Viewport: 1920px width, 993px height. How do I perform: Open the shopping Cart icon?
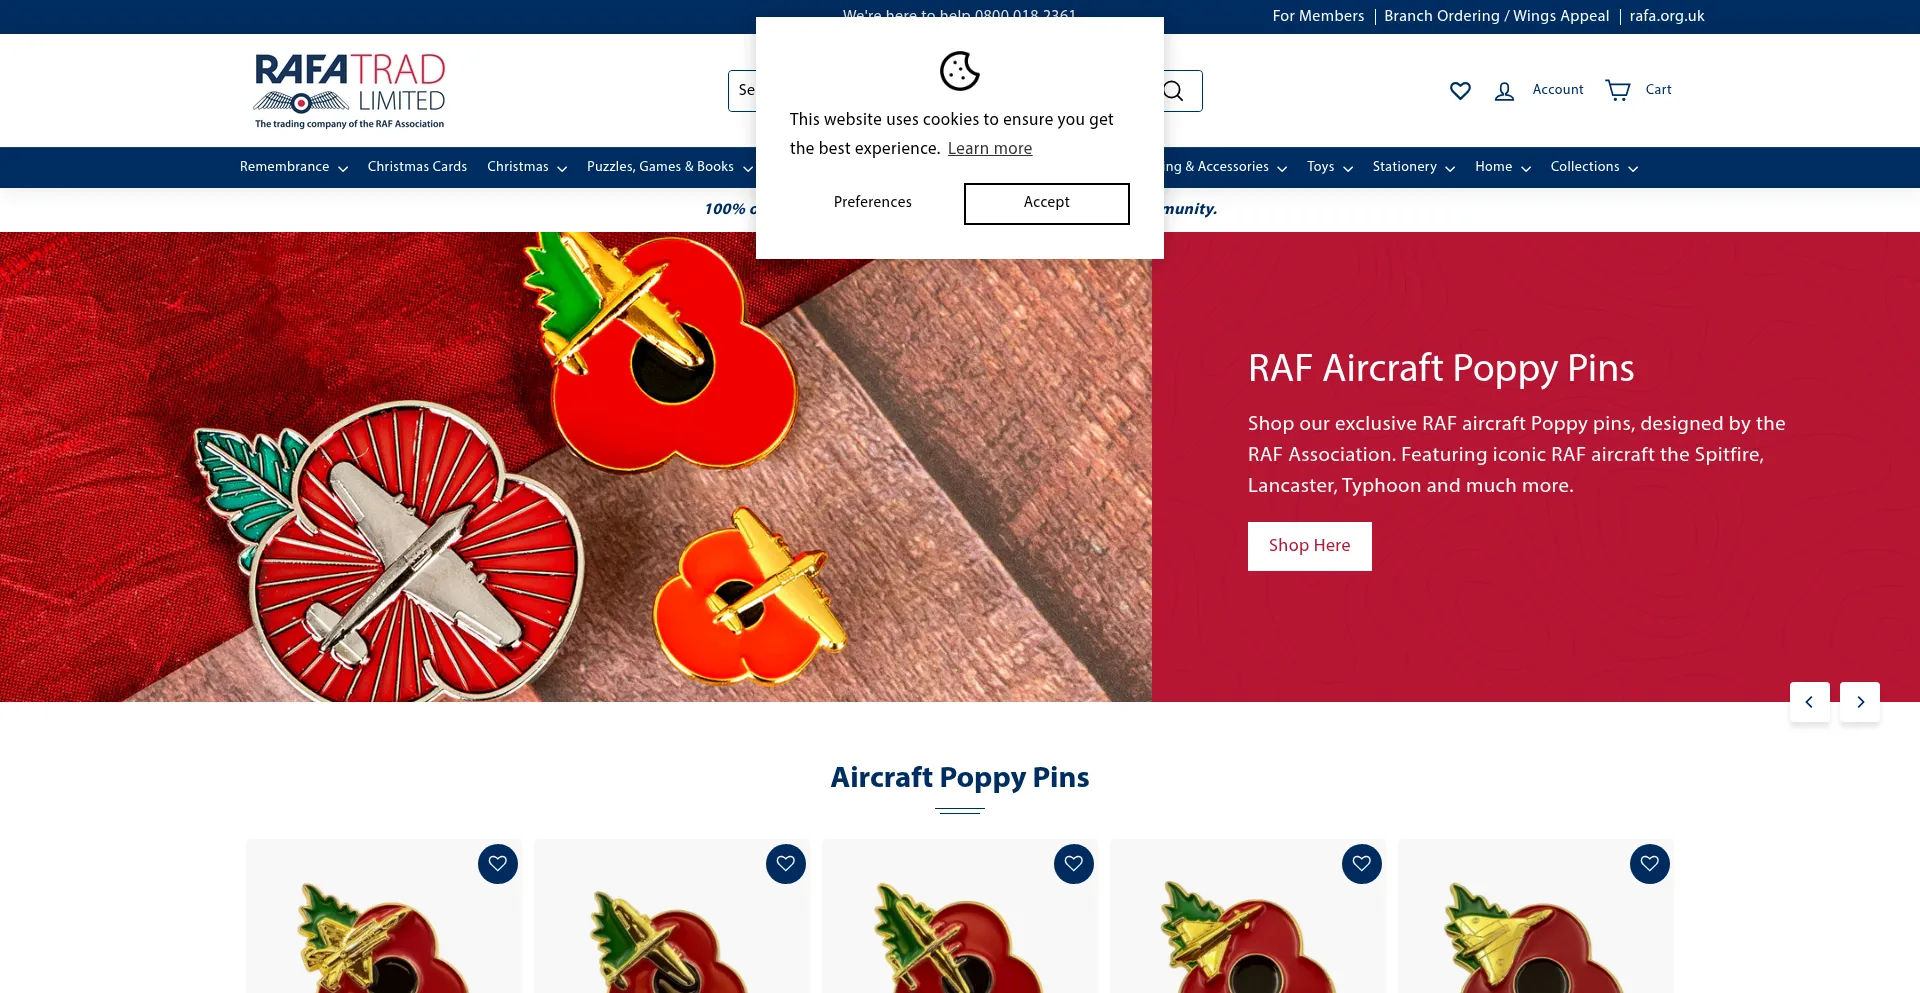(1617, 90)
